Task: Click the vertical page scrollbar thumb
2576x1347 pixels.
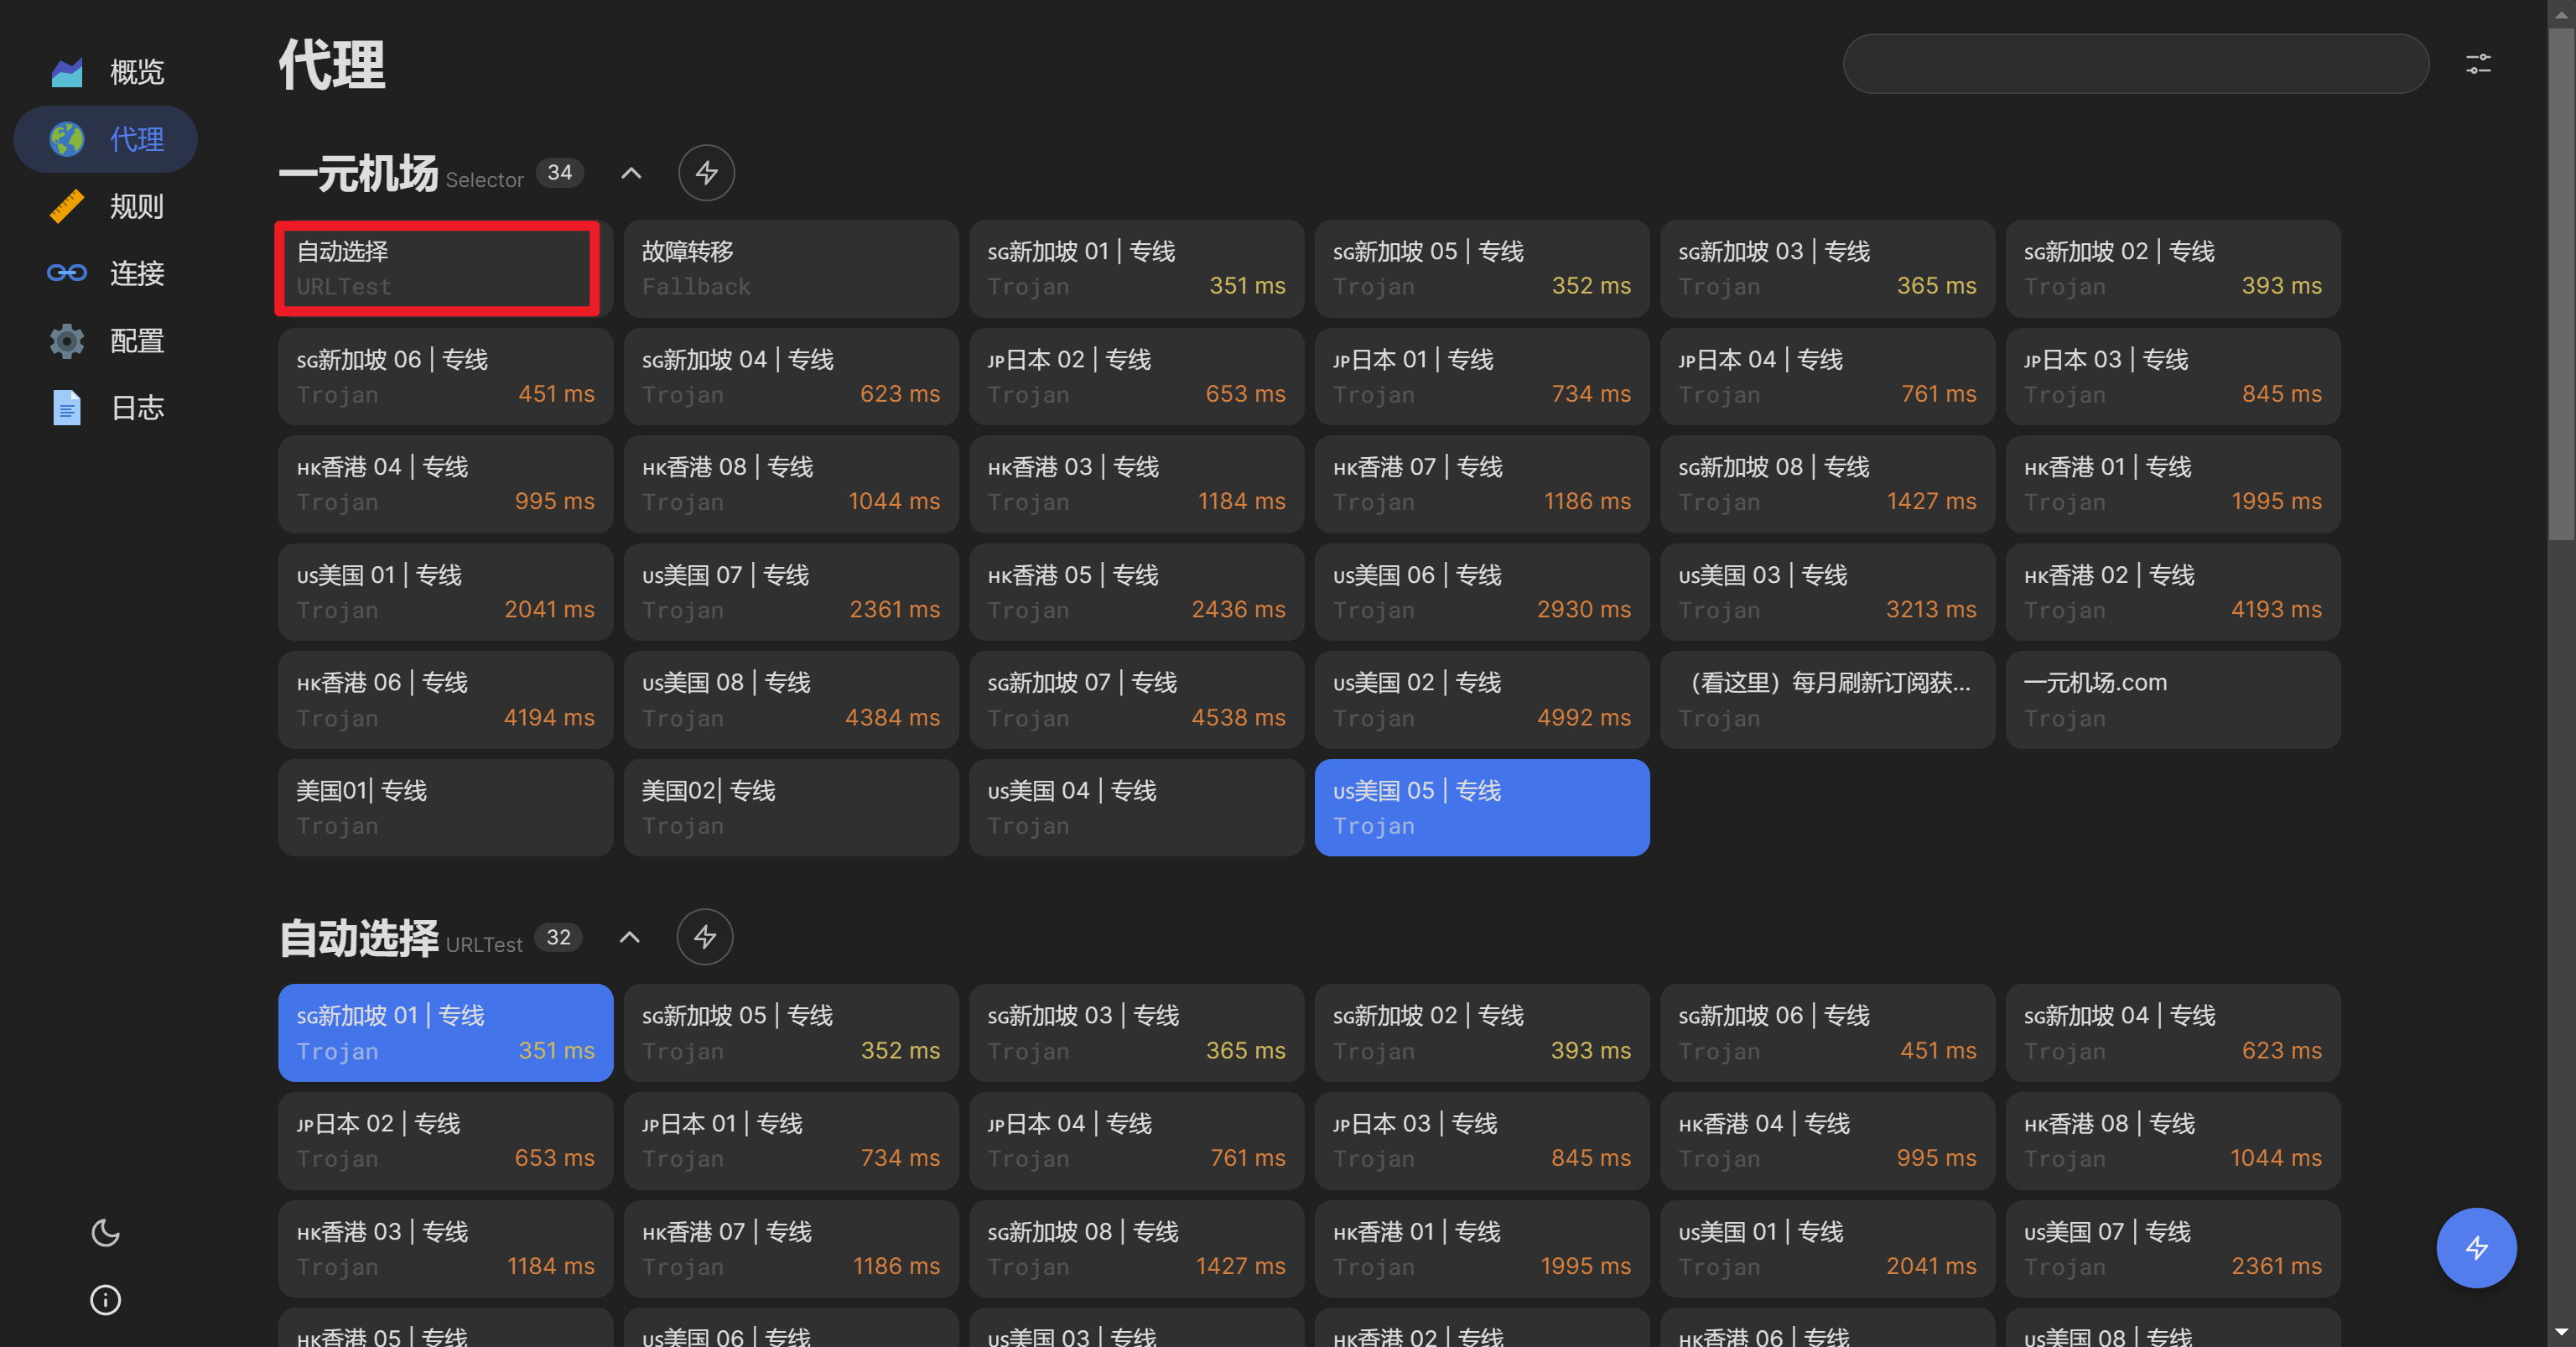Action: pos(2560,280)
